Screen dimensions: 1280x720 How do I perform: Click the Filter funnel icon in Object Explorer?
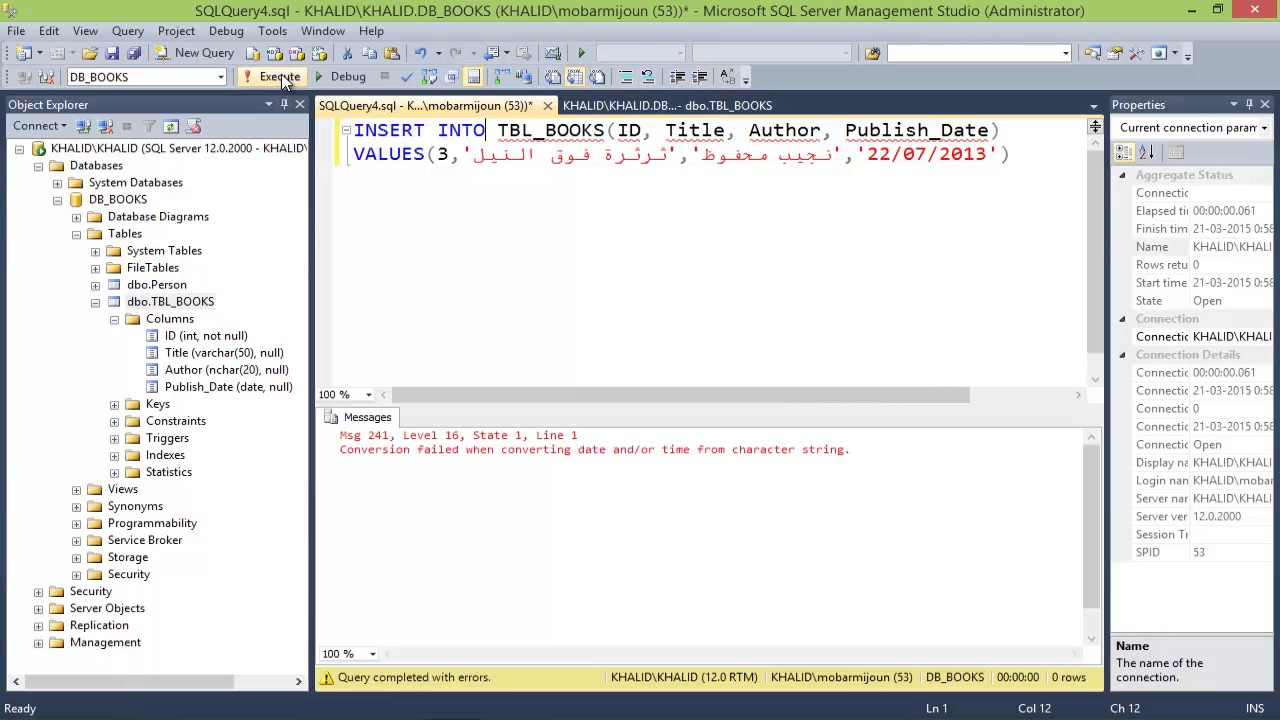point(149,126)
